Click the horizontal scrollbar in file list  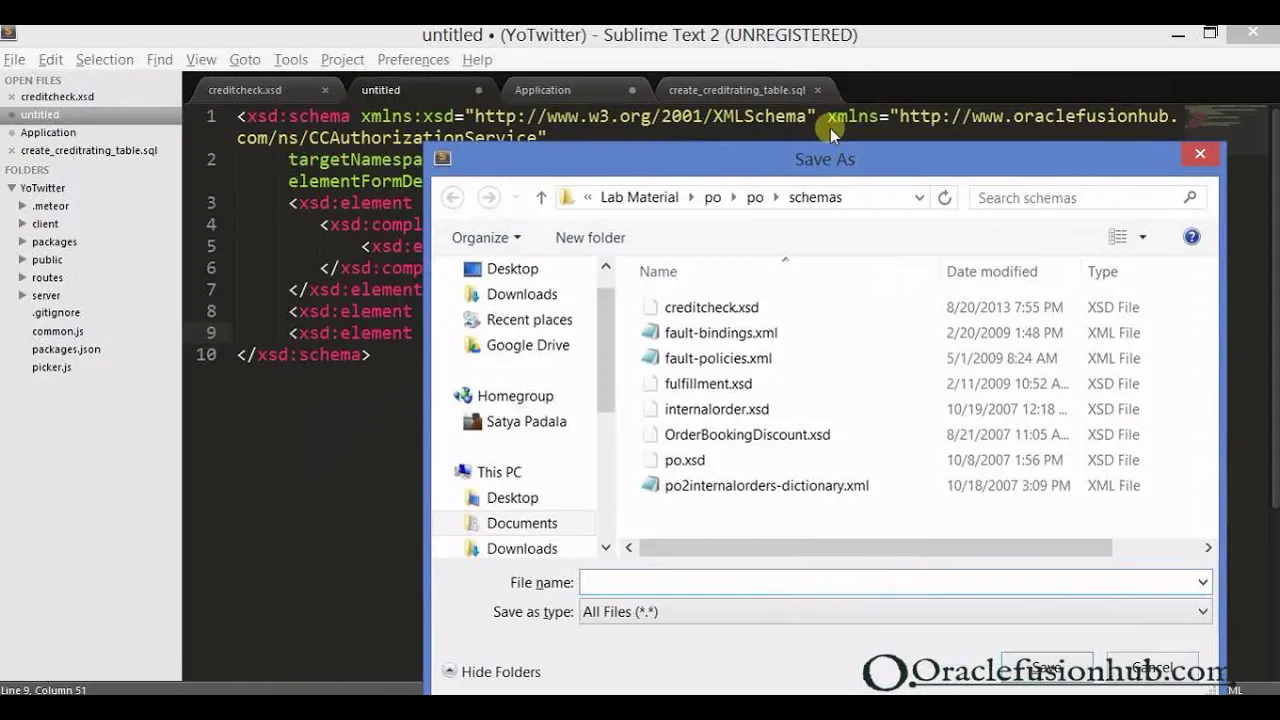click(x=876, y=548)
